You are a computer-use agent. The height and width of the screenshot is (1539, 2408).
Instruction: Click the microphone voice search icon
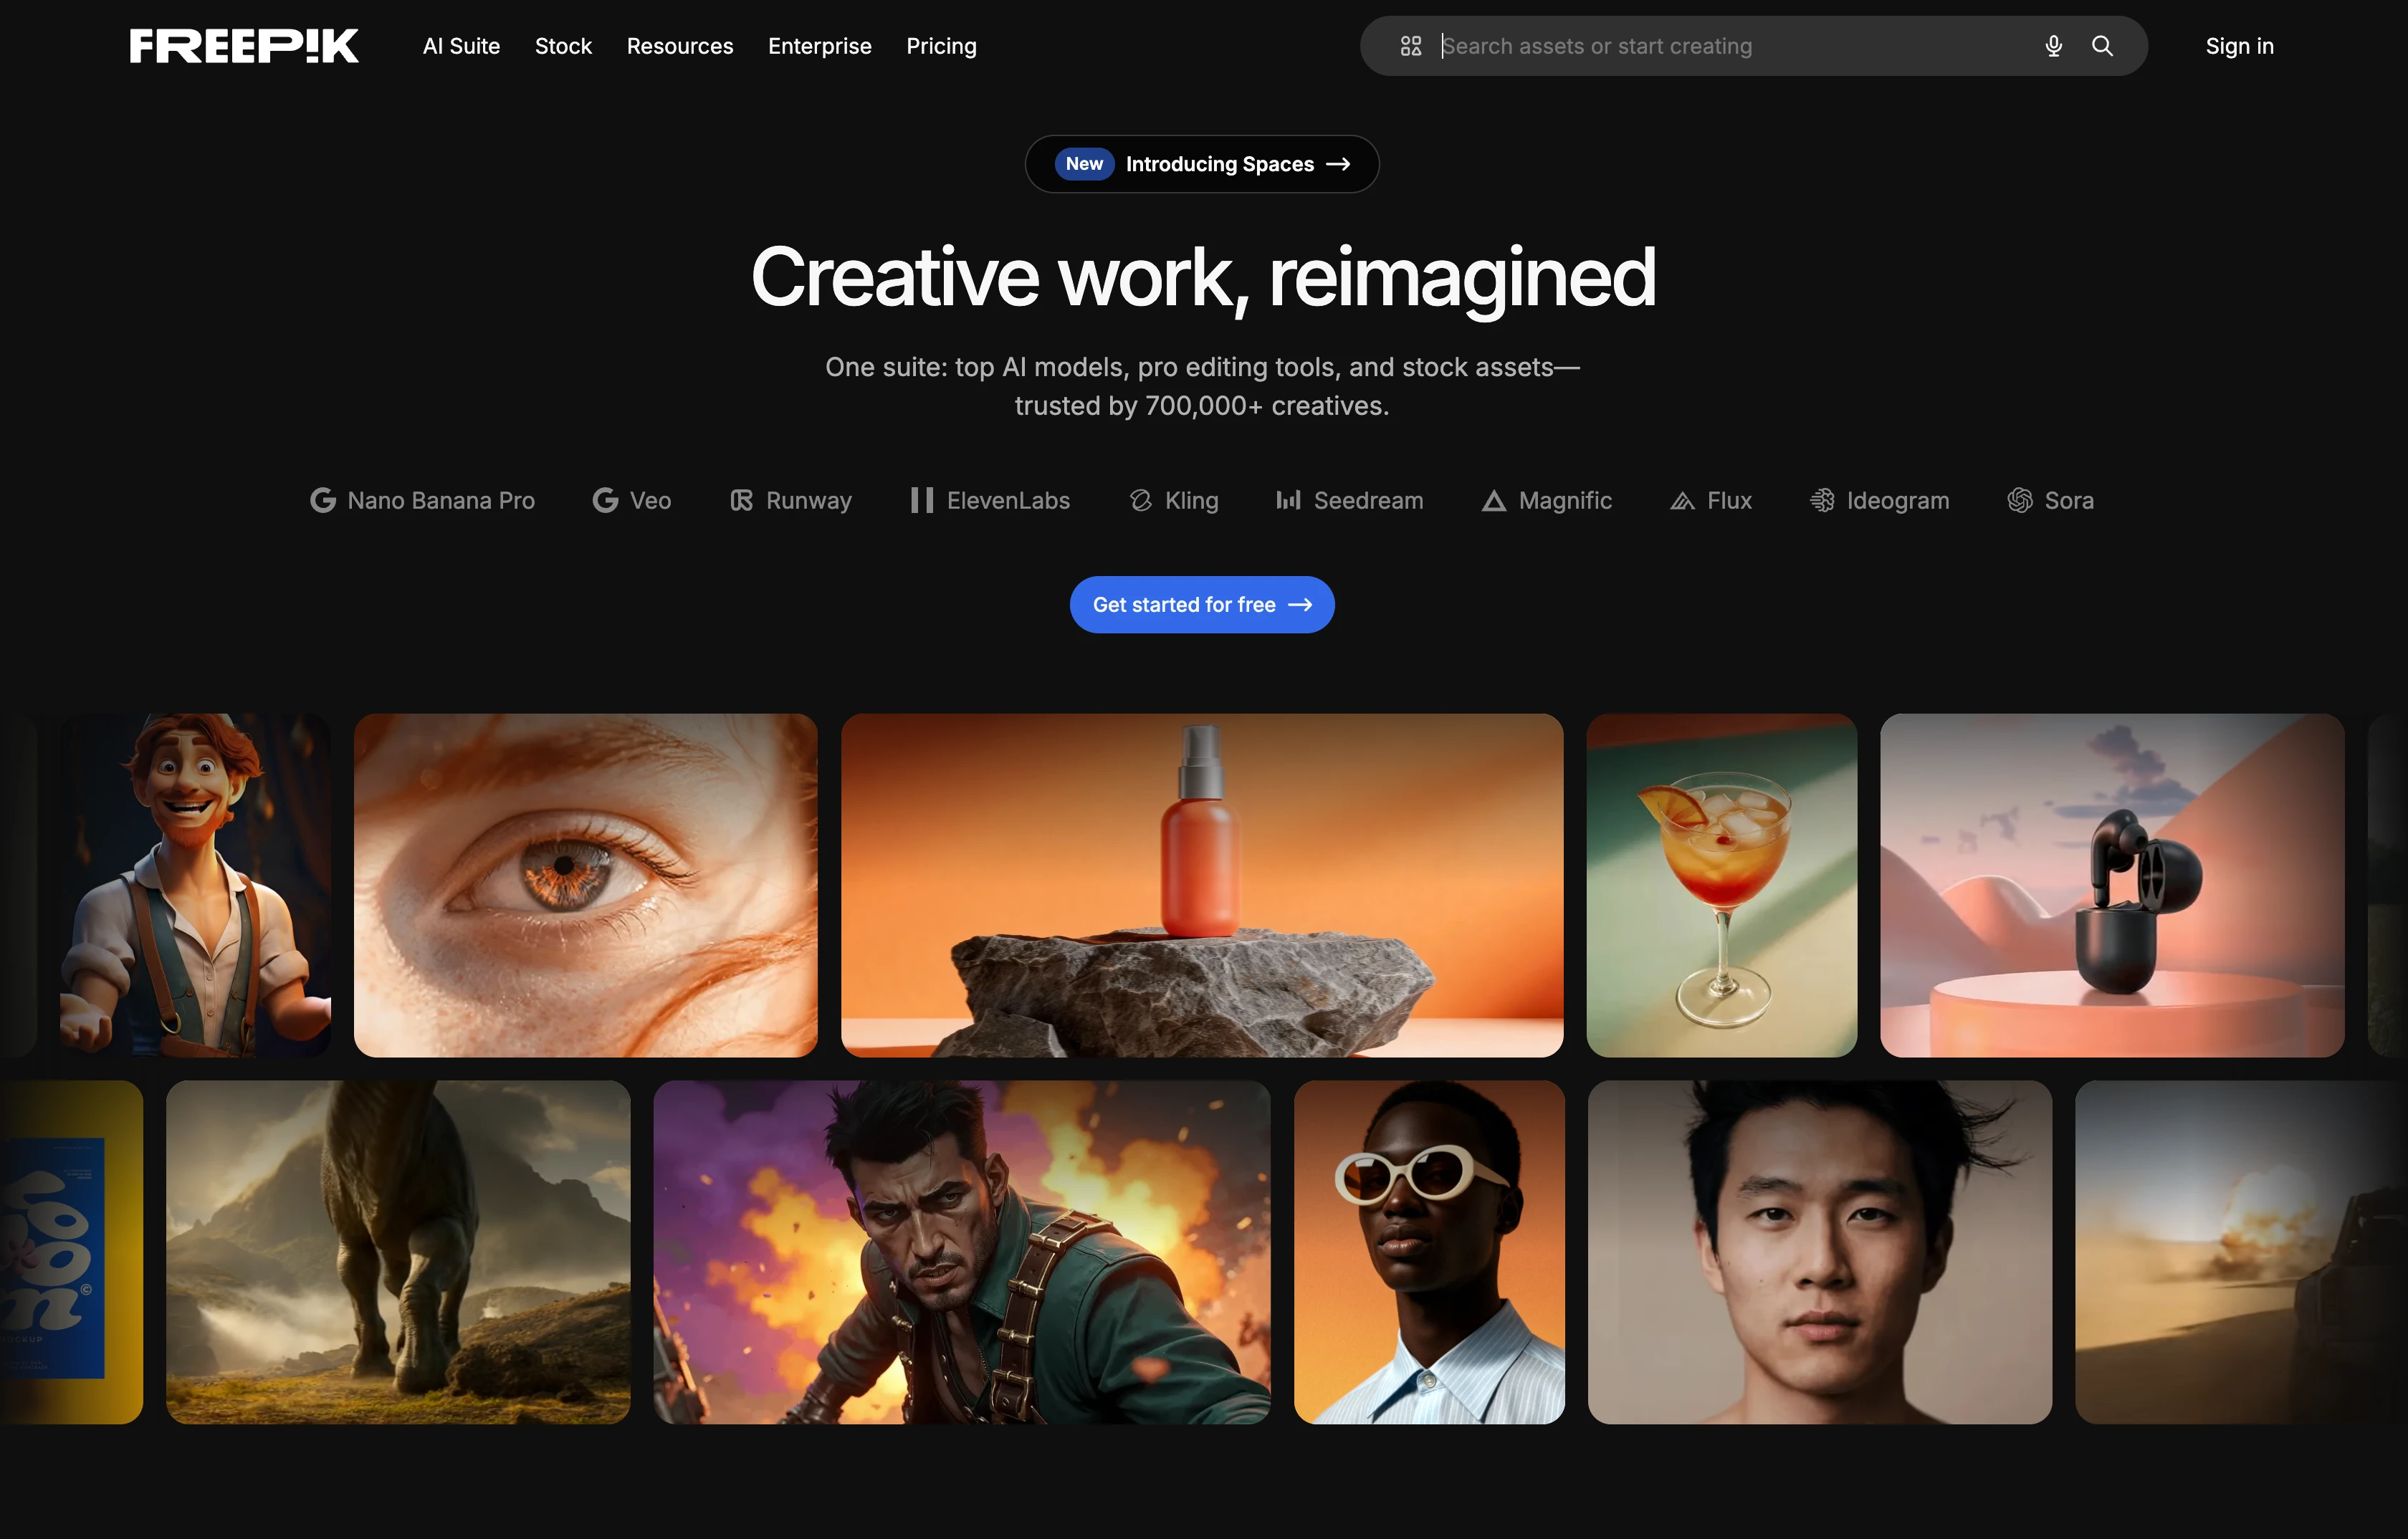point(2053,46)
